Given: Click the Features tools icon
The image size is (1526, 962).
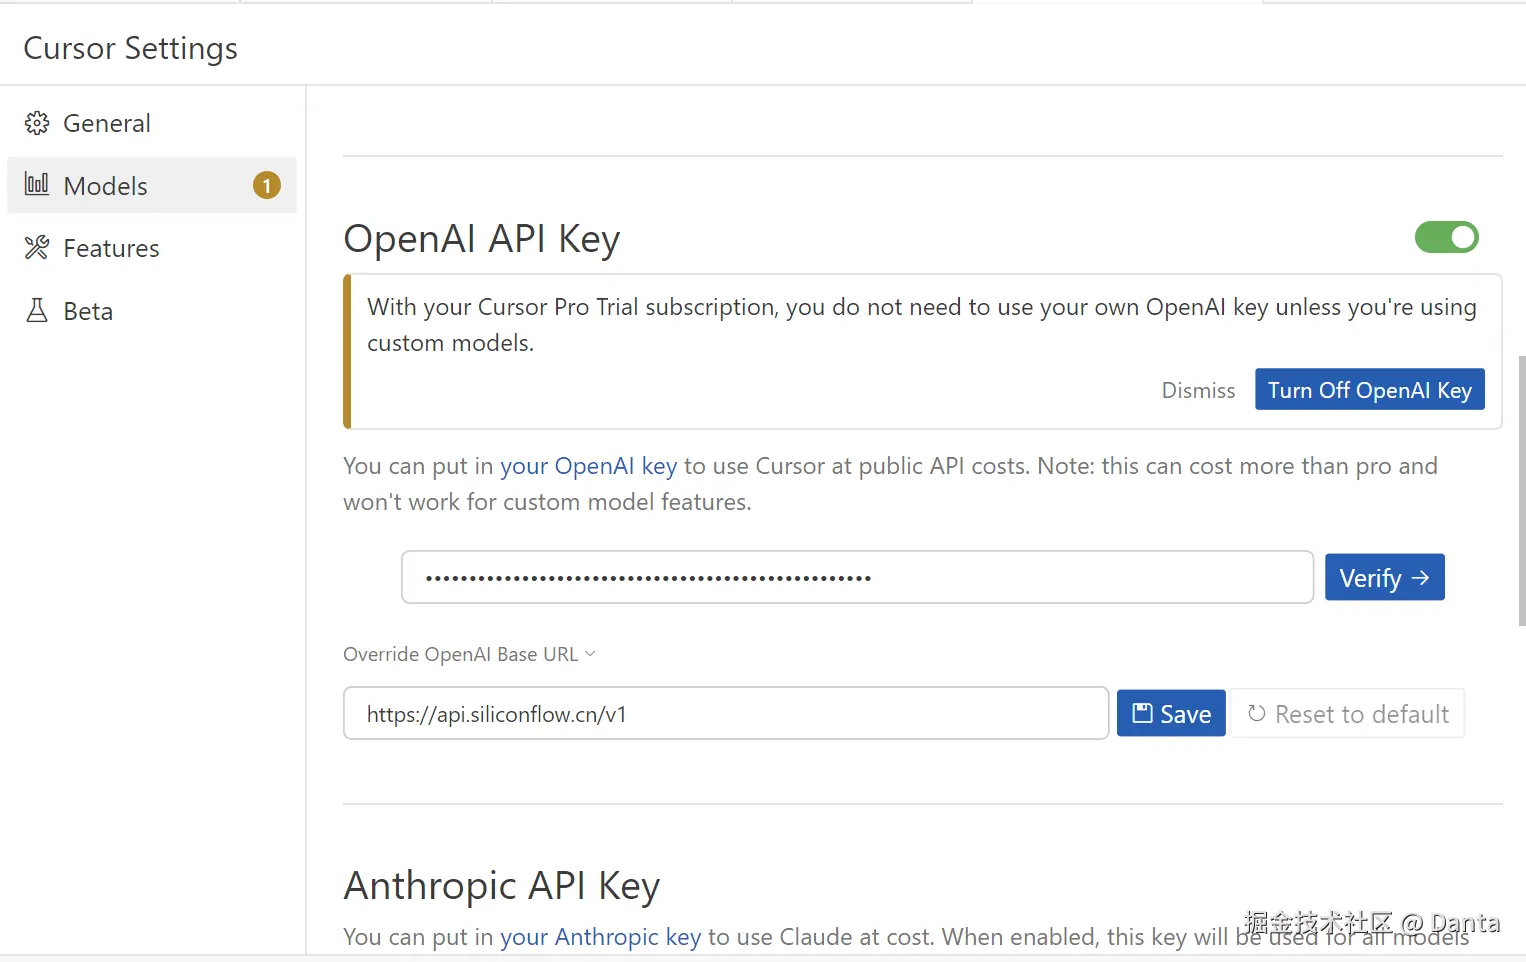Looking at the screenshot, I should 37,248.
